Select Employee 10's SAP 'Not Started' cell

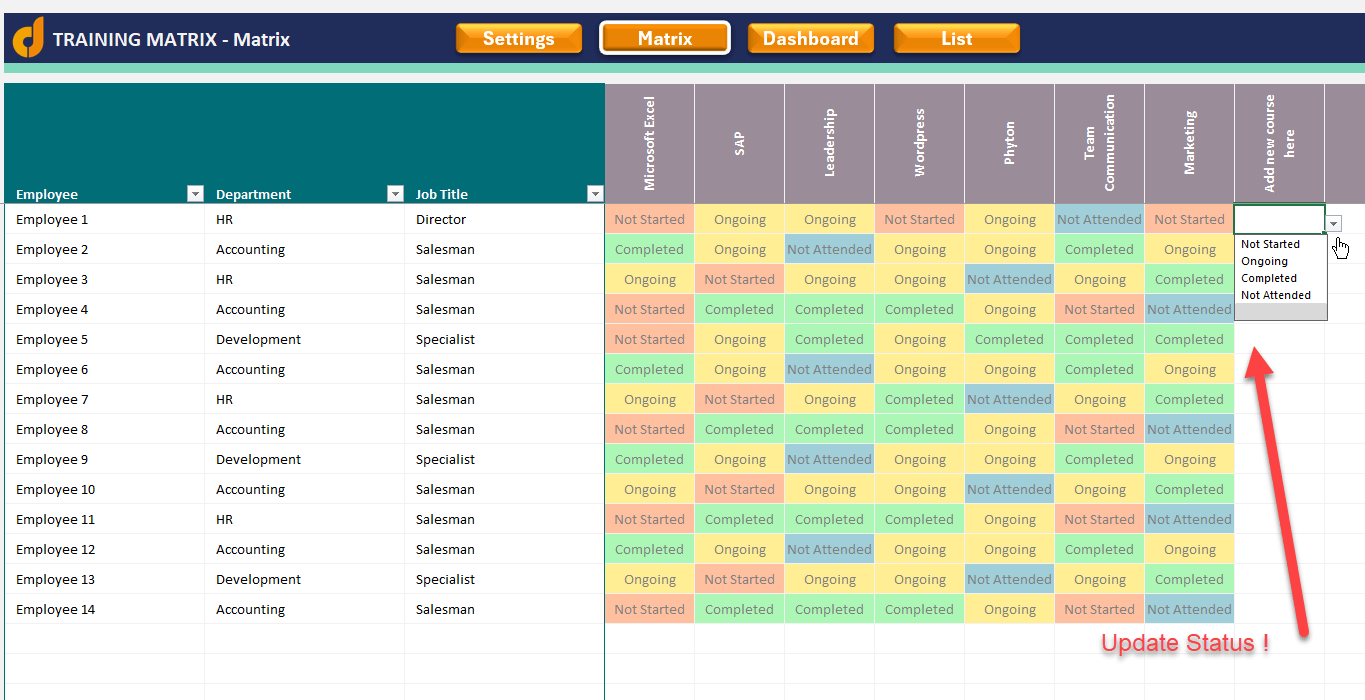pyautogui.click(x=740, y=489)
